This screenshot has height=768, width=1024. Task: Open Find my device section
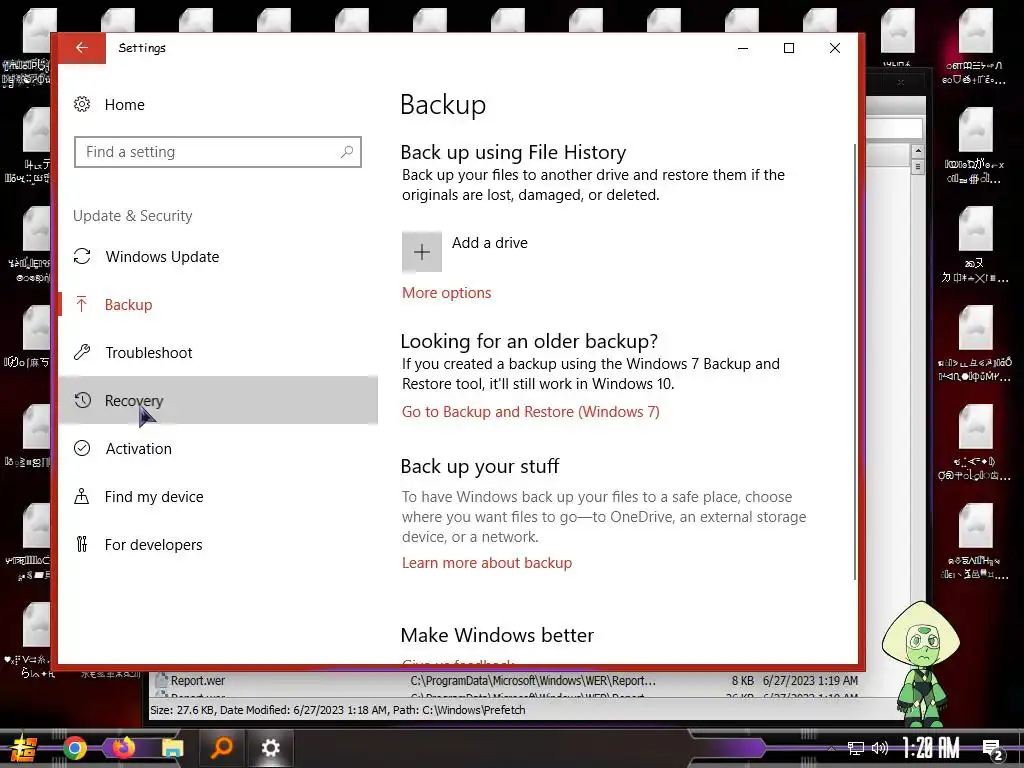point(217,496)
